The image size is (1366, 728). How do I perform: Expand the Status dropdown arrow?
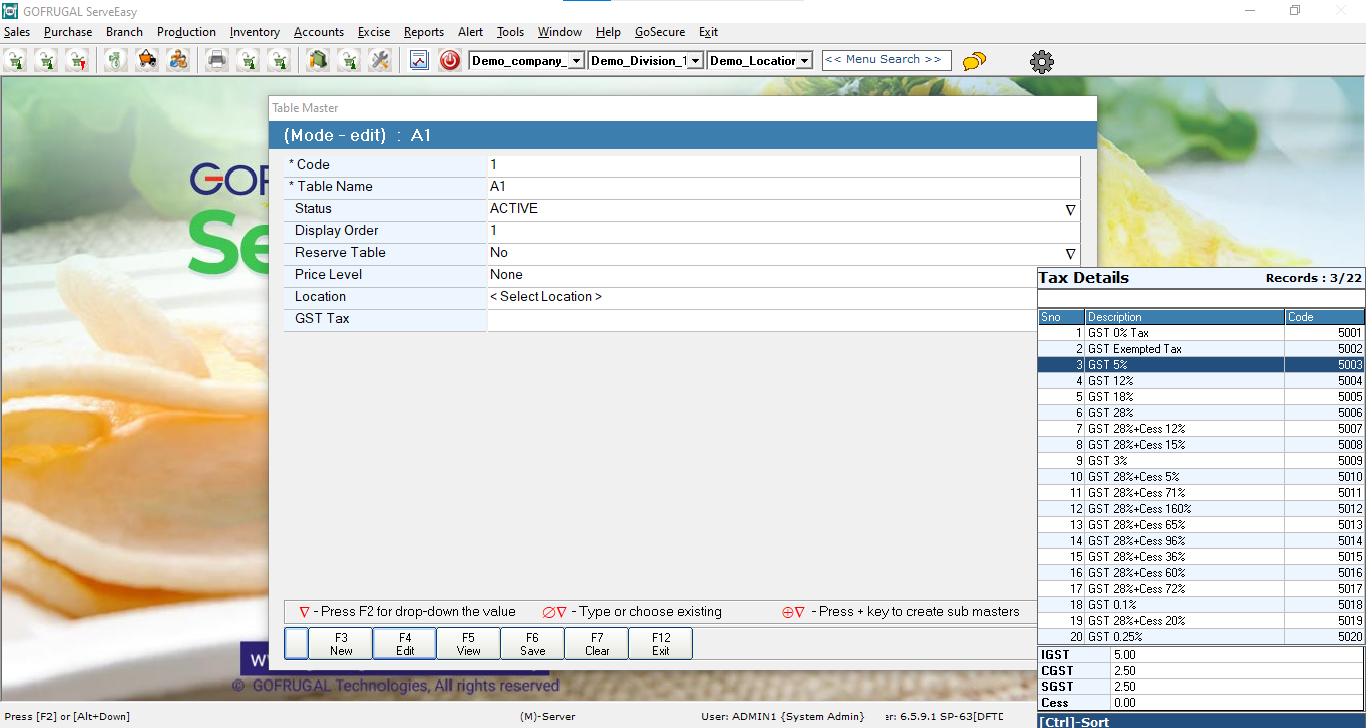tap(1070, 209)
